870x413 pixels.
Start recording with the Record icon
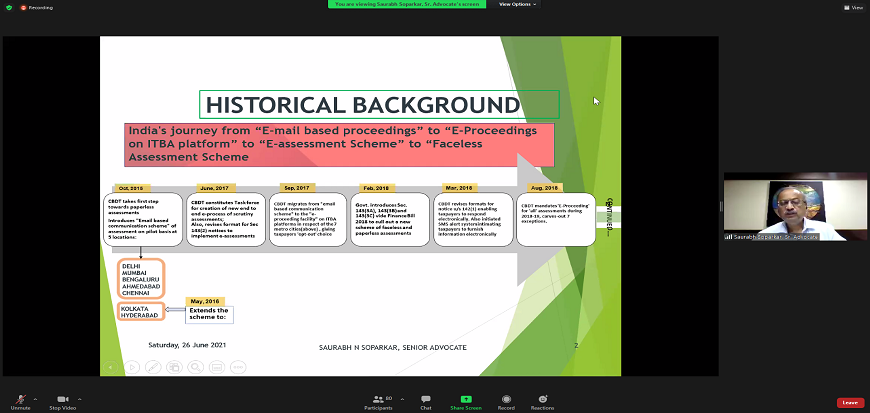pyautogui.click(x=506, y=400)
